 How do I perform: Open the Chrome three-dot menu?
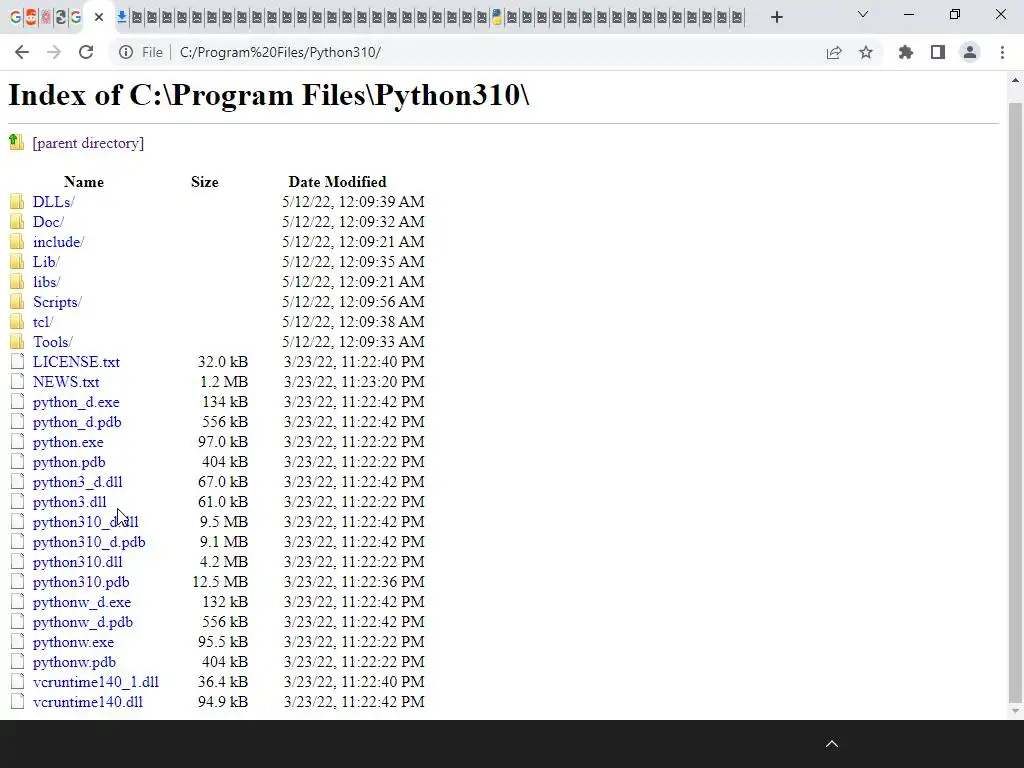click(1002, 52)
